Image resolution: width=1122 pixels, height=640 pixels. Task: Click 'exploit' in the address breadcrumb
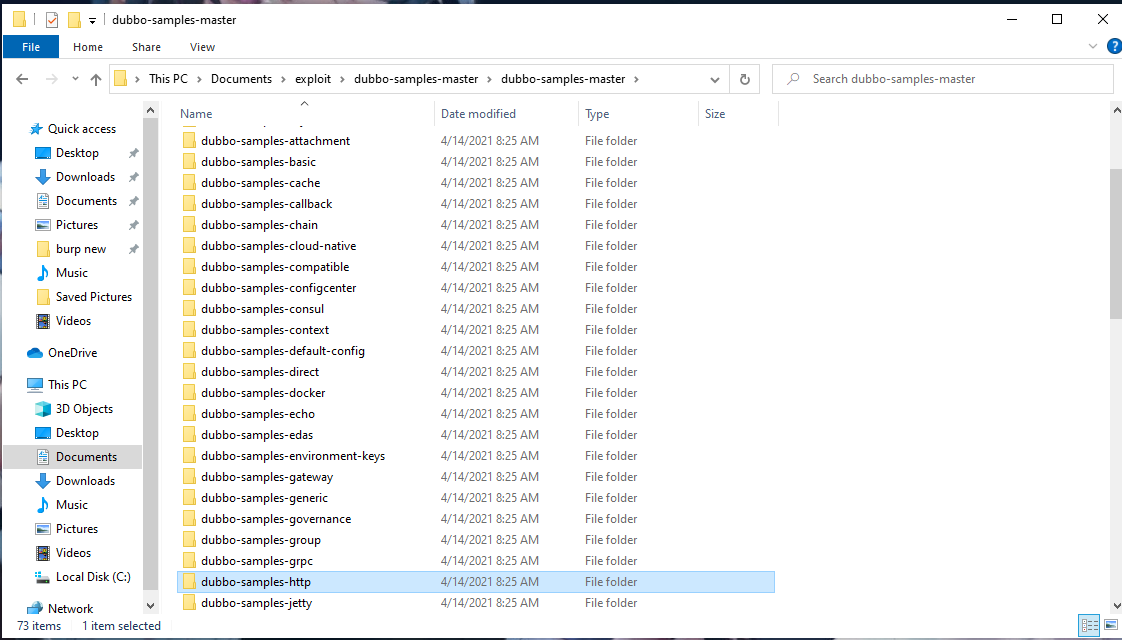click(313, 79)
